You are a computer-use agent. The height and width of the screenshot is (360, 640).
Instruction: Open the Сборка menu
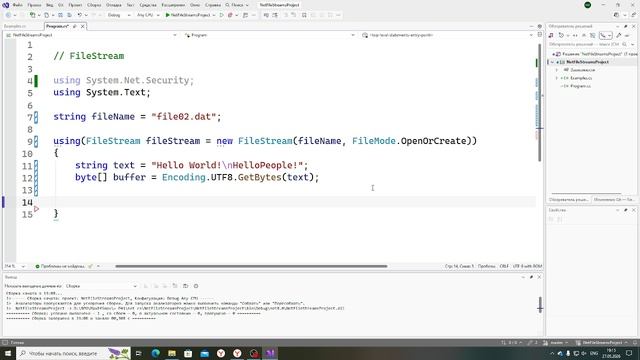(94, 5)
